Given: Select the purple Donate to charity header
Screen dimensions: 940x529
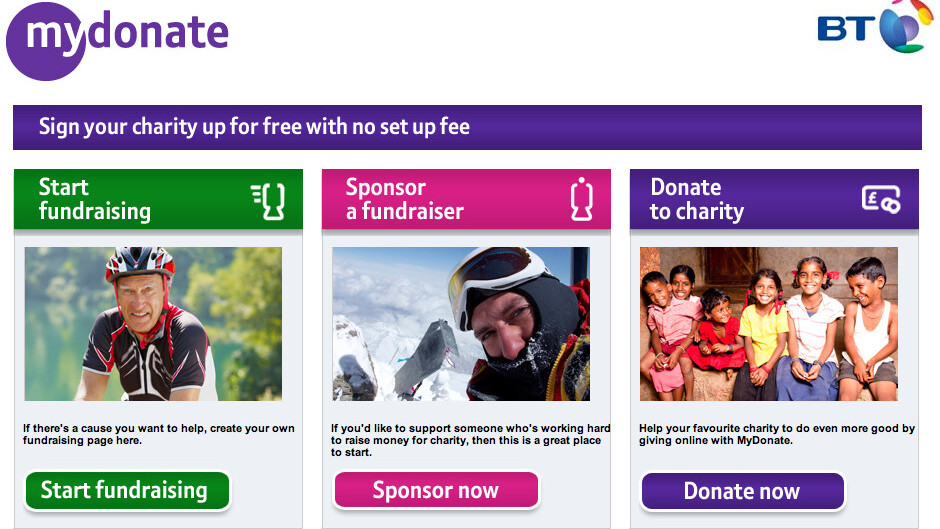Looking at the screenshot, I should pyautogui.click(x=774, y=199).
